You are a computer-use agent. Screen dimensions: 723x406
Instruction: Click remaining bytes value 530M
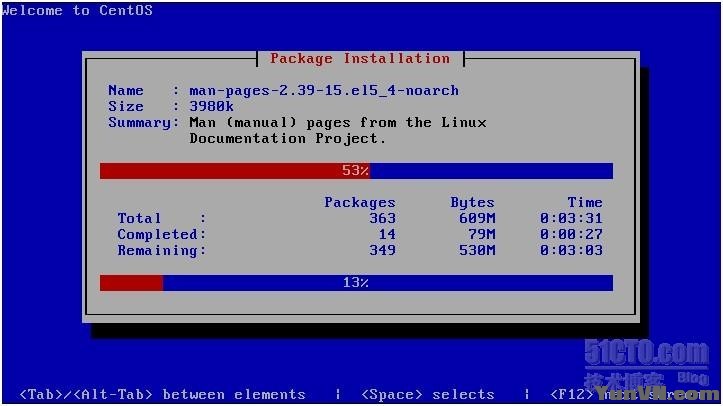477,250
